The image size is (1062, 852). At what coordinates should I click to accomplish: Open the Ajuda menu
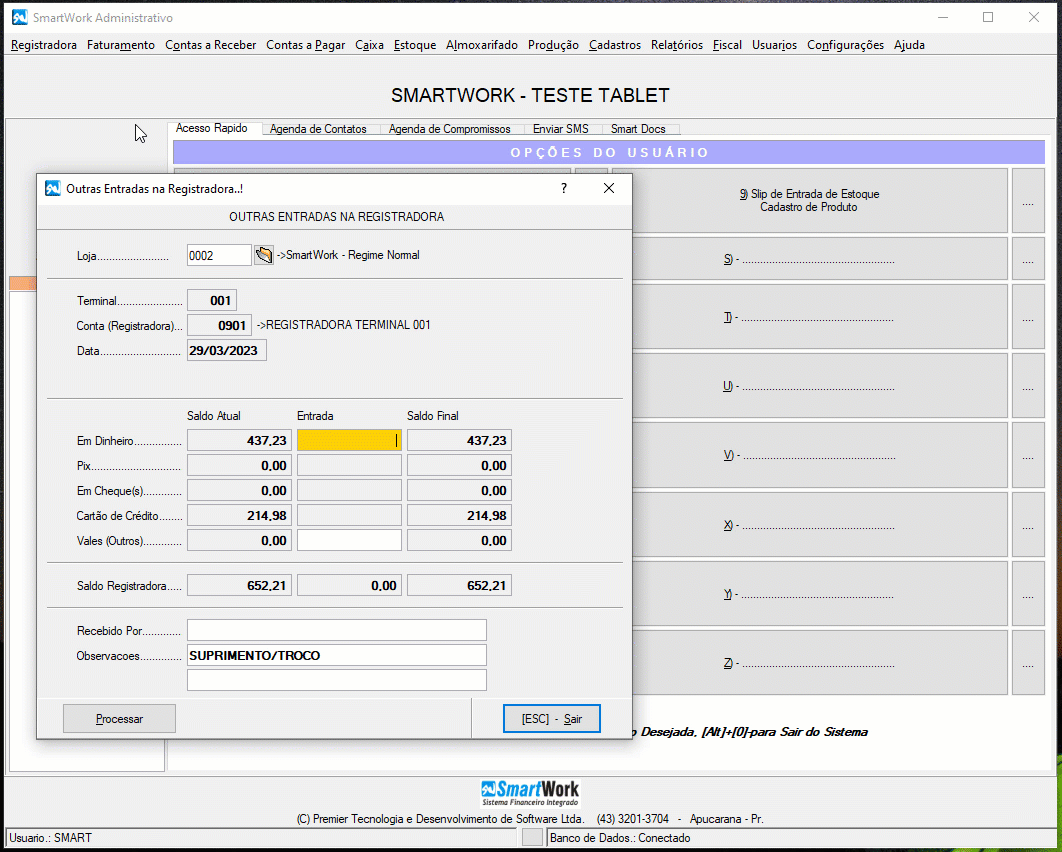click(909, 45)
